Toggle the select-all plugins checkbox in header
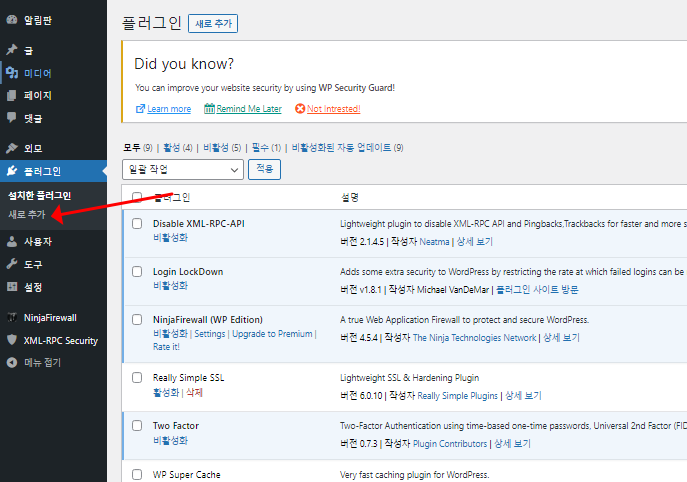Viewport: 687px width, 482px height. tap(137, 197)
